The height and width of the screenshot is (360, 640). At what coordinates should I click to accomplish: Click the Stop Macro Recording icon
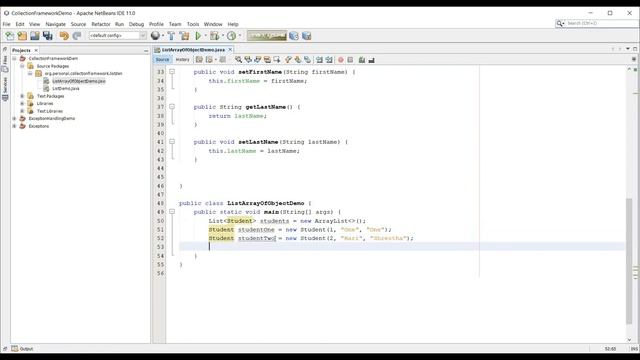(350, 60)
